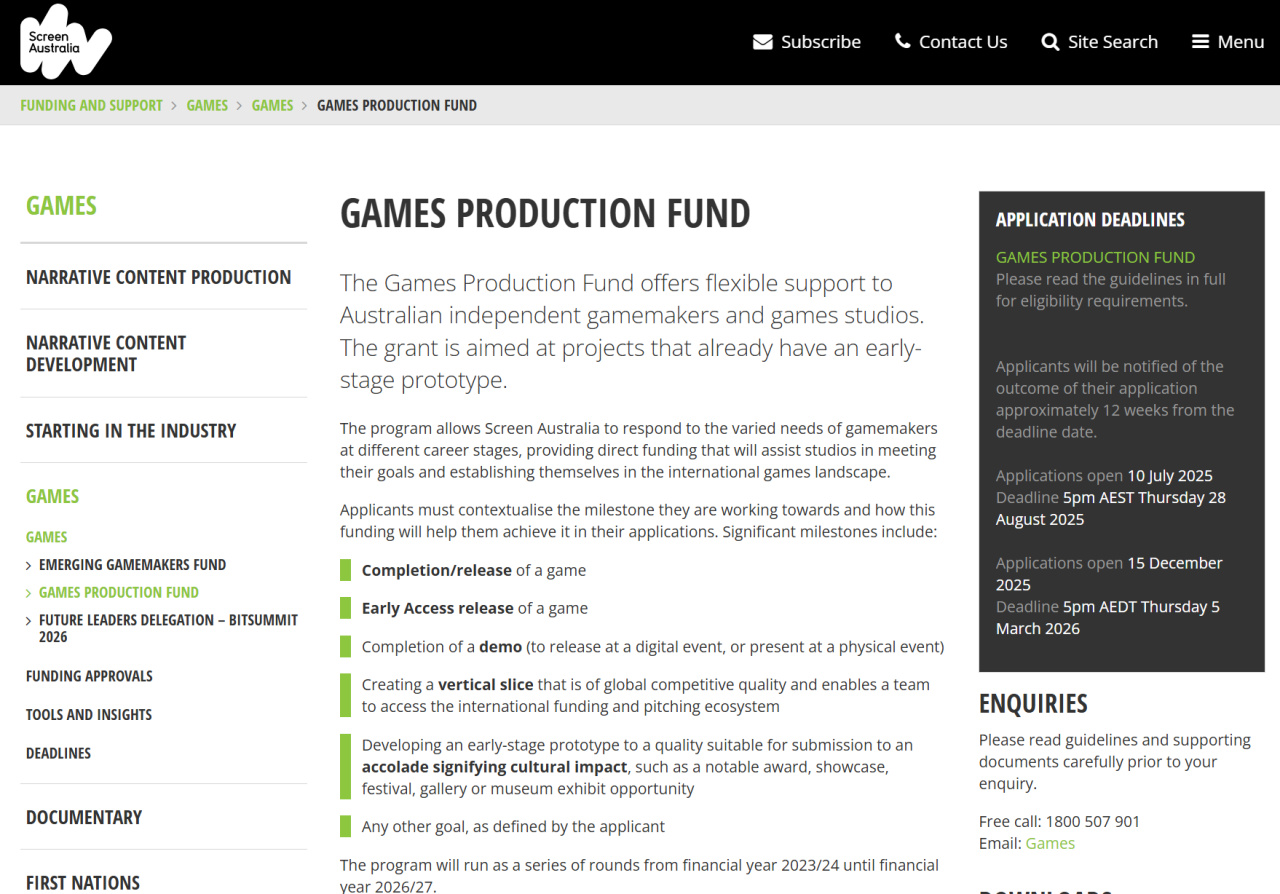
Task: Click the Games Production Fund page heading
Action: tap(545, 214)
